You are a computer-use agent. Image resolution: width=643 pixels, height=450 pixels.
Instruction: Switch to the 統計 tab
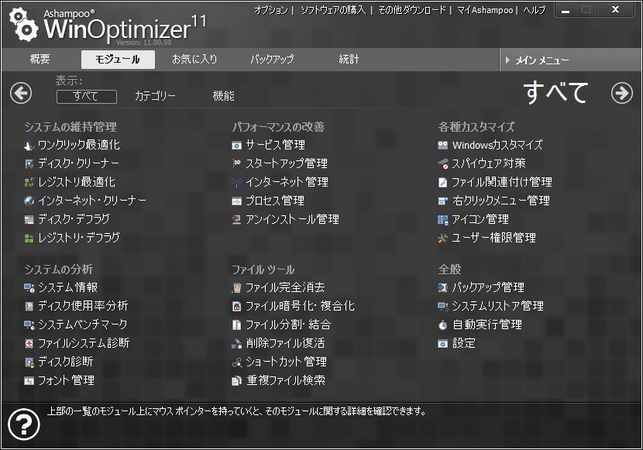pyautogui.click(x=349, y=59)
